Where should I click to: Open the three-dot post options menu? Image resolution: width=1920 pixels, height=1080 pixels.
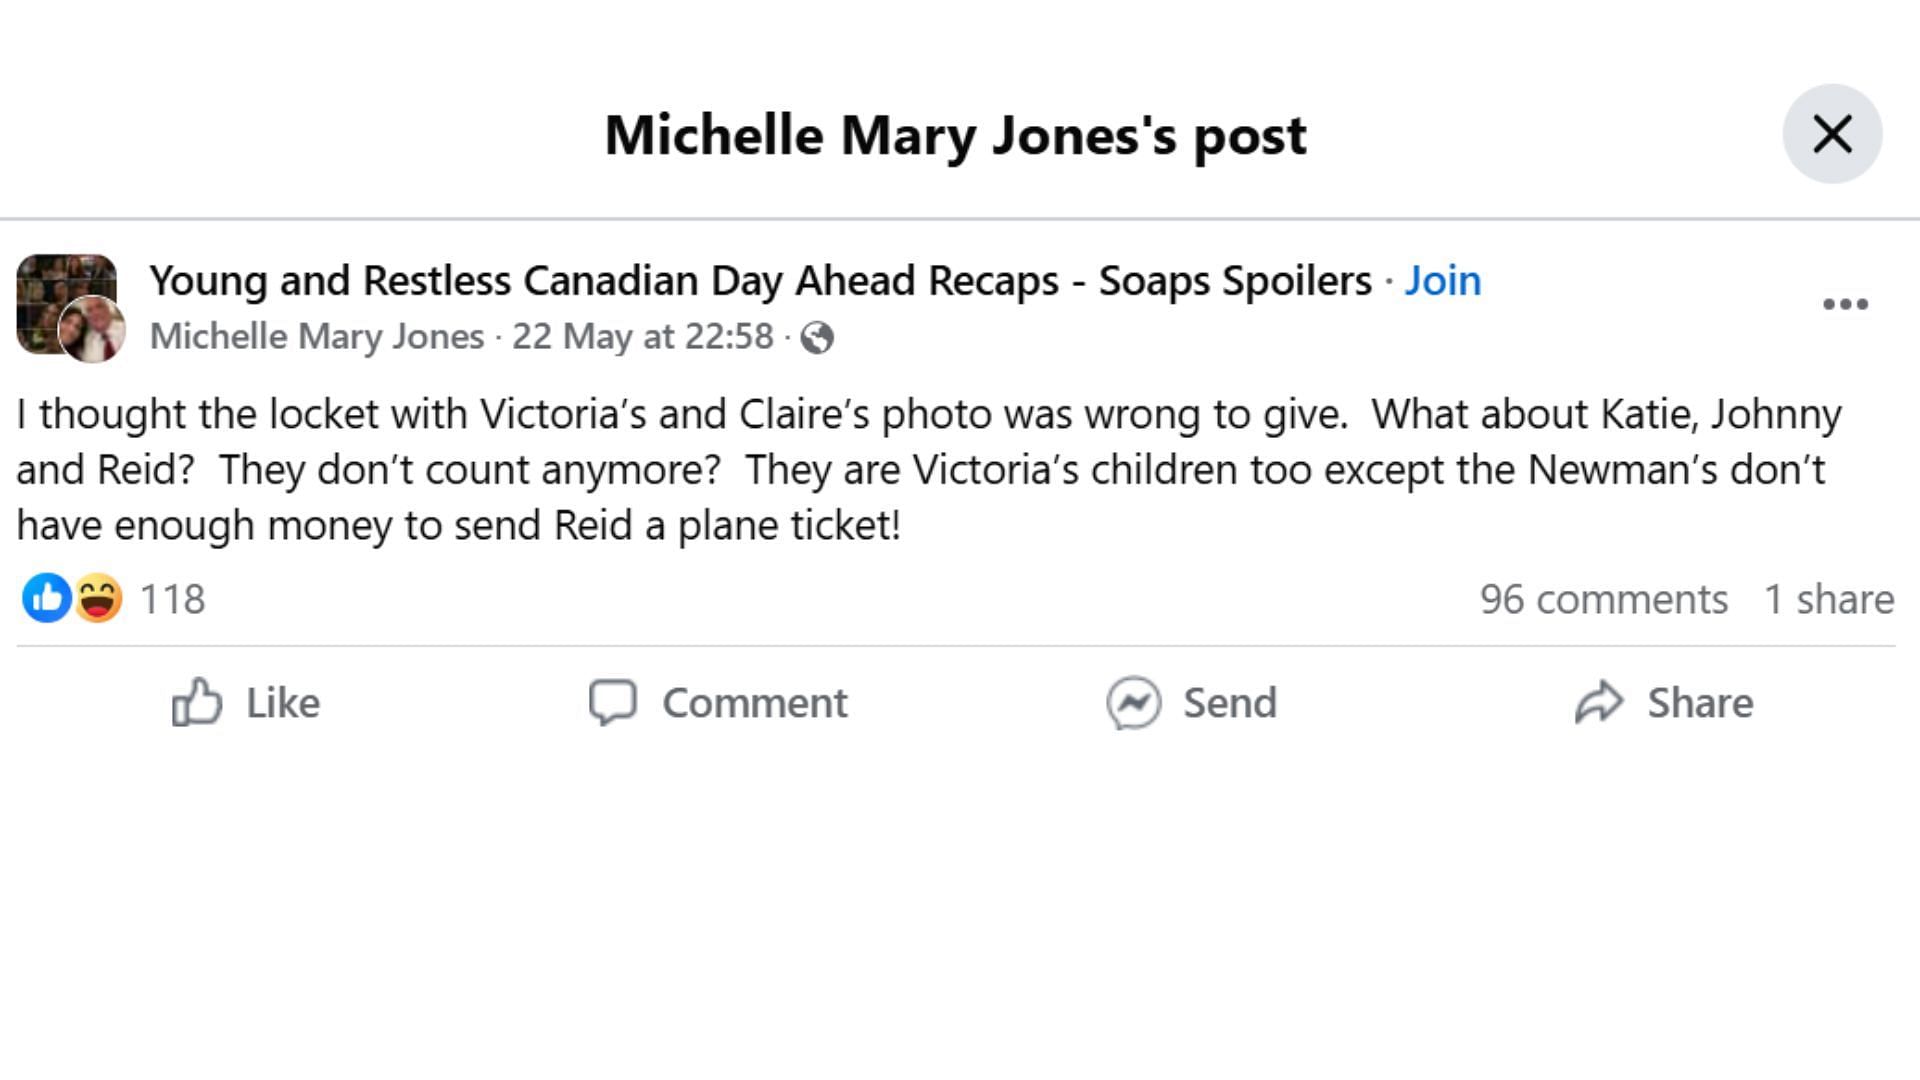click(x=1845, y=304)
